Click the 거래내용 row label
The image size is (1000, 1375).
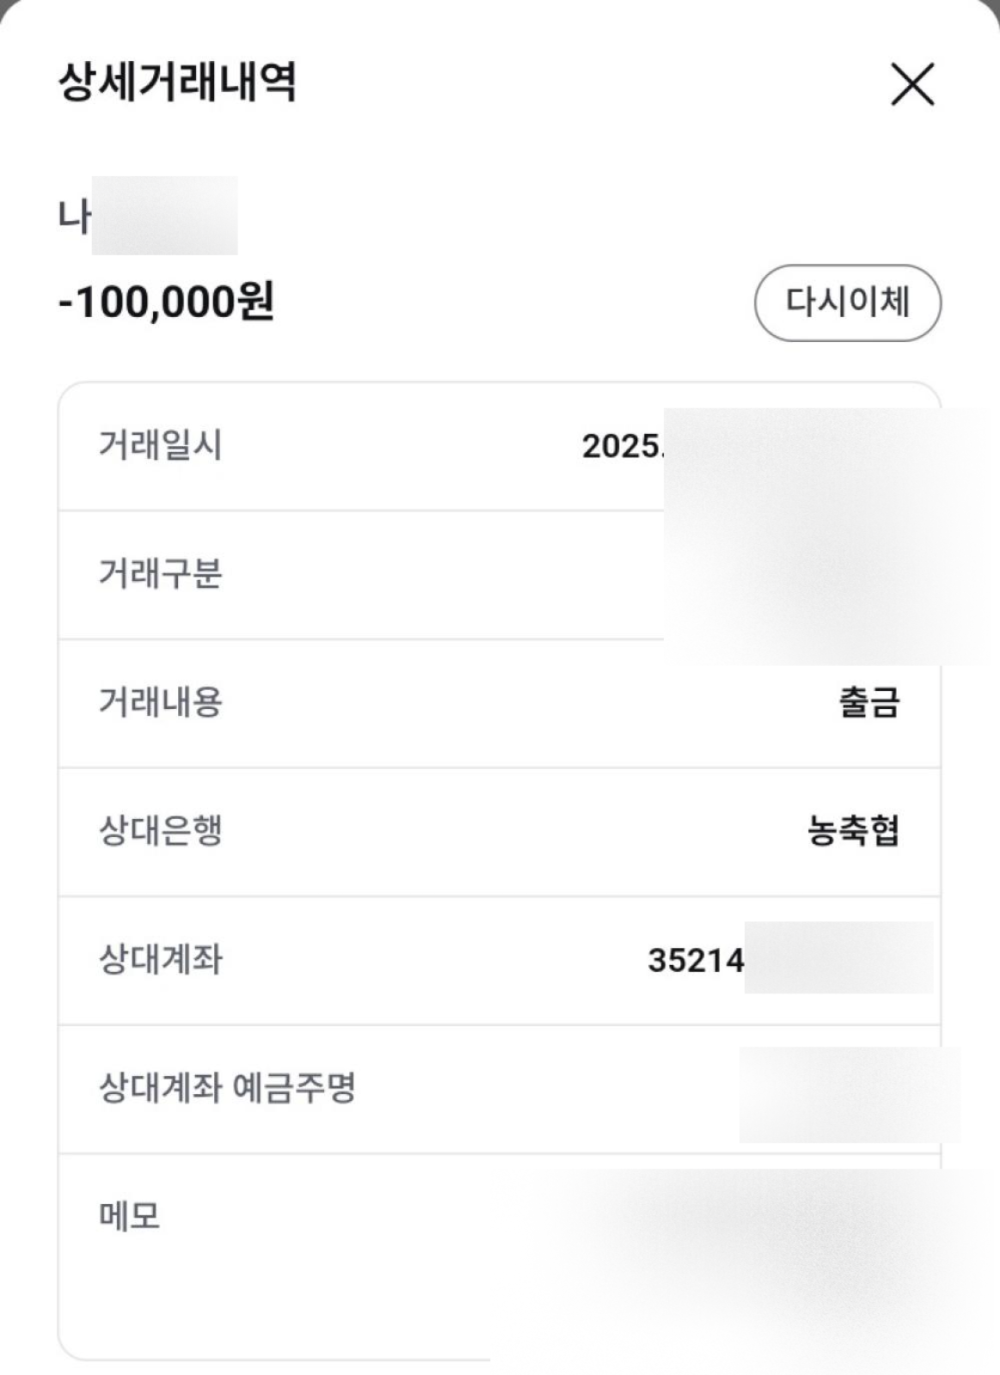click(x=160, y=702)
